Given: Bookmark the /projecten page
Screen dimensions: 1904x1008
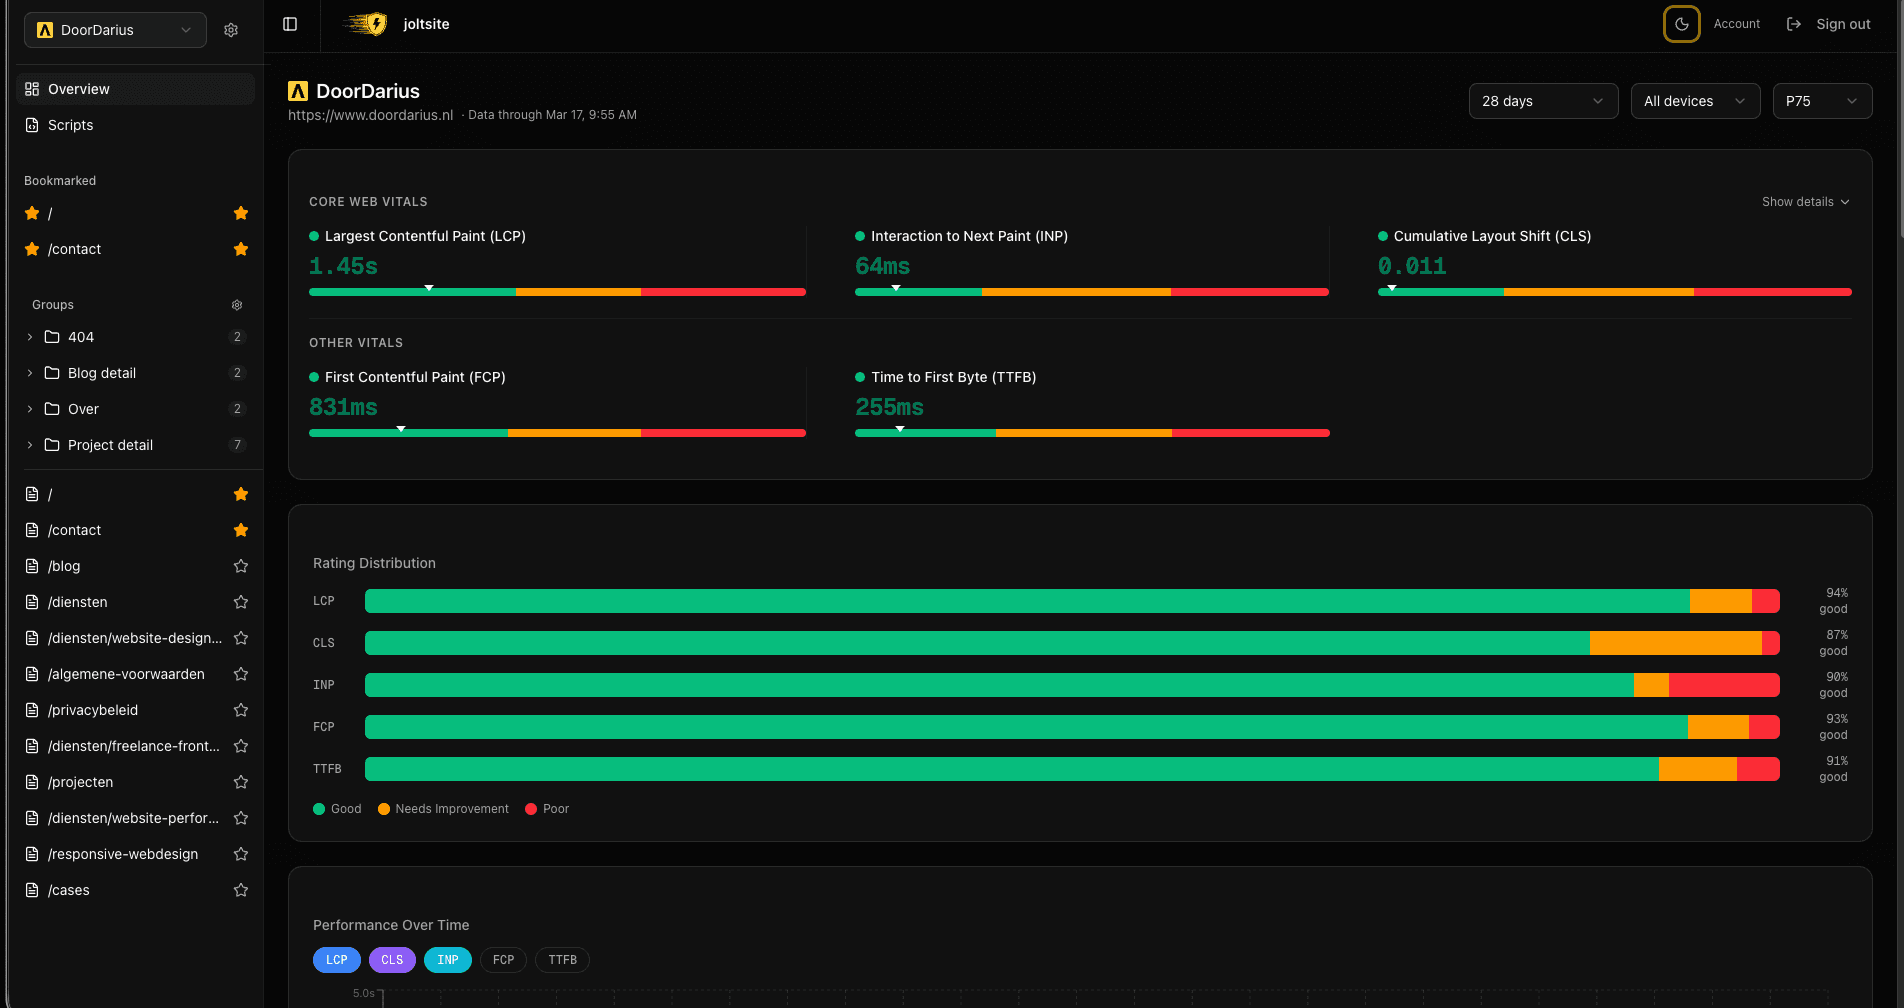Looking at the screenshot, I should 240,781.
